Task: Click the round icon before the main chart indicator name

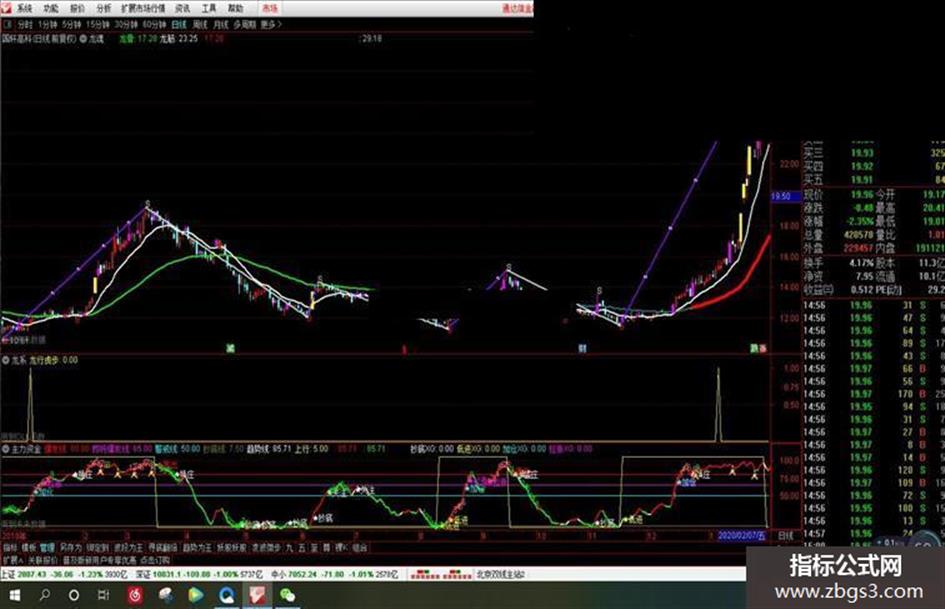Action: click(x=83, y=39)
